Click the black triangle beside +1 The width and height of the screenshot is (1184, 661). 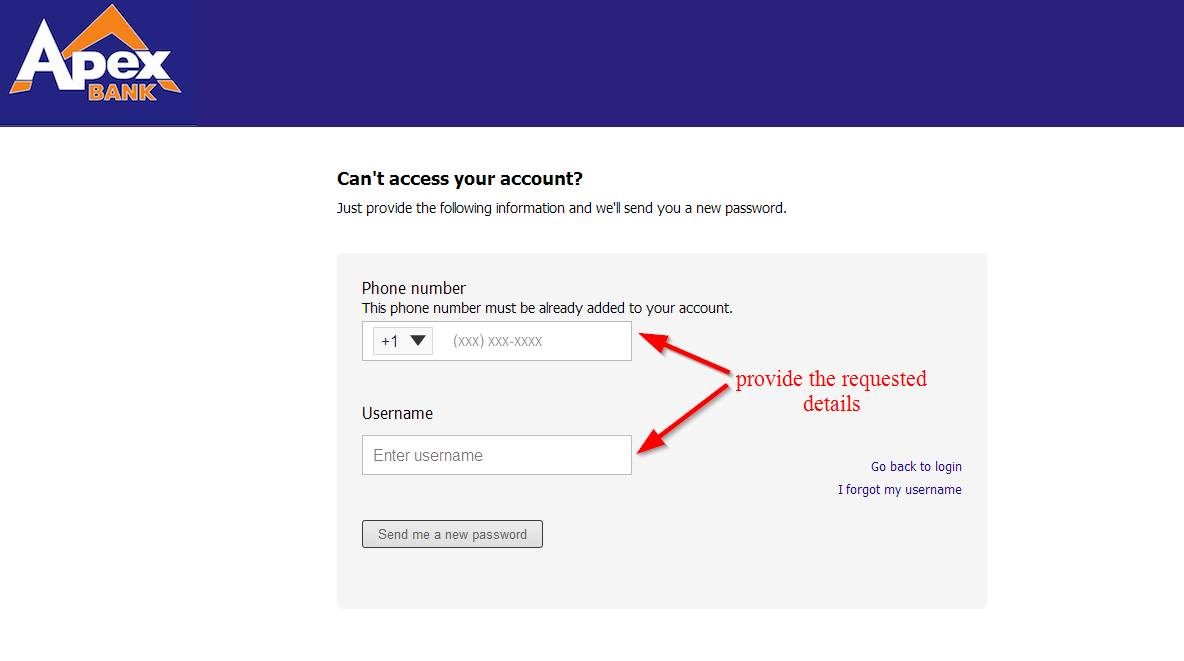pos(418,340)
